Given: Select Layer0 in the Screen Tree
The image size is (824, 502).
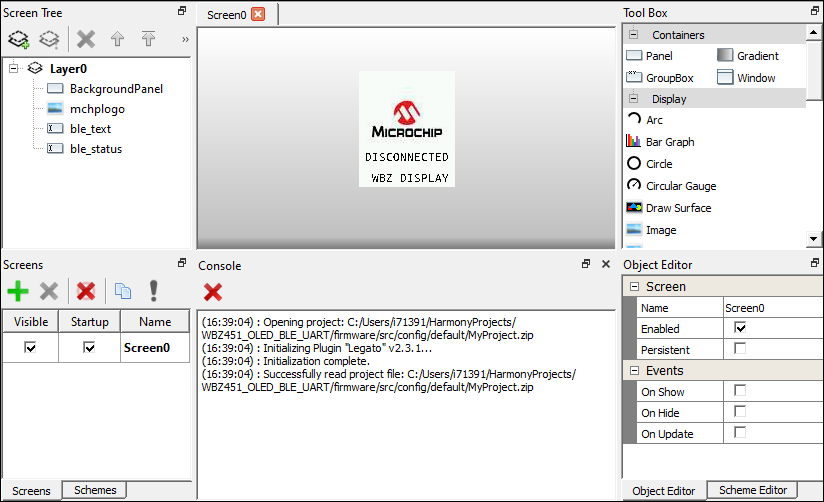Looking at the screenshot, I should coord(68,69).
